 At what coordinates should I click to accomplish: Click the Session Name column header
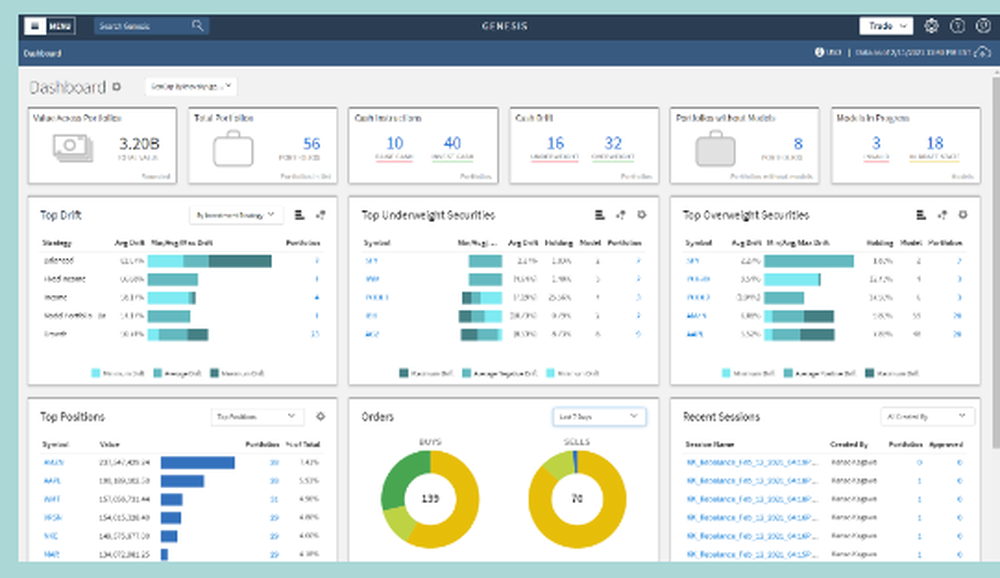coord(709,445)
